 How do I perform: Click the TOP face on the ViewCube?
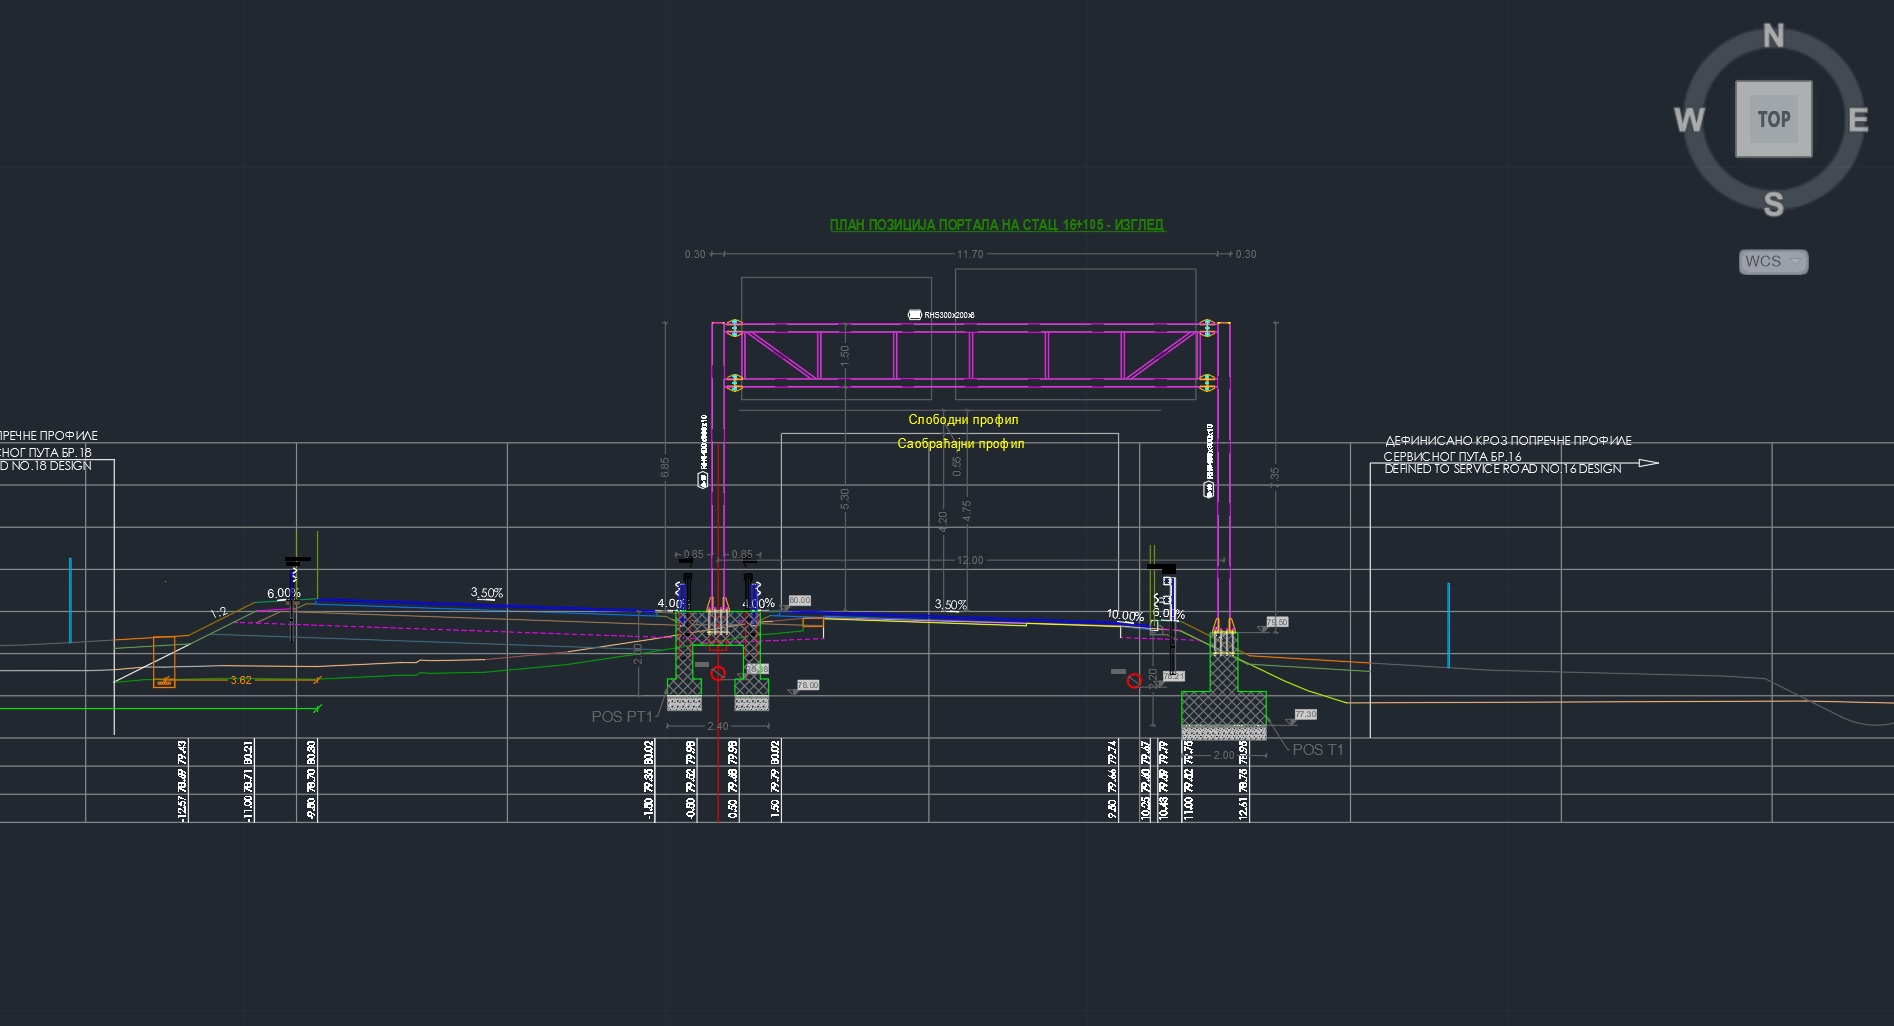pos(1772,119)
